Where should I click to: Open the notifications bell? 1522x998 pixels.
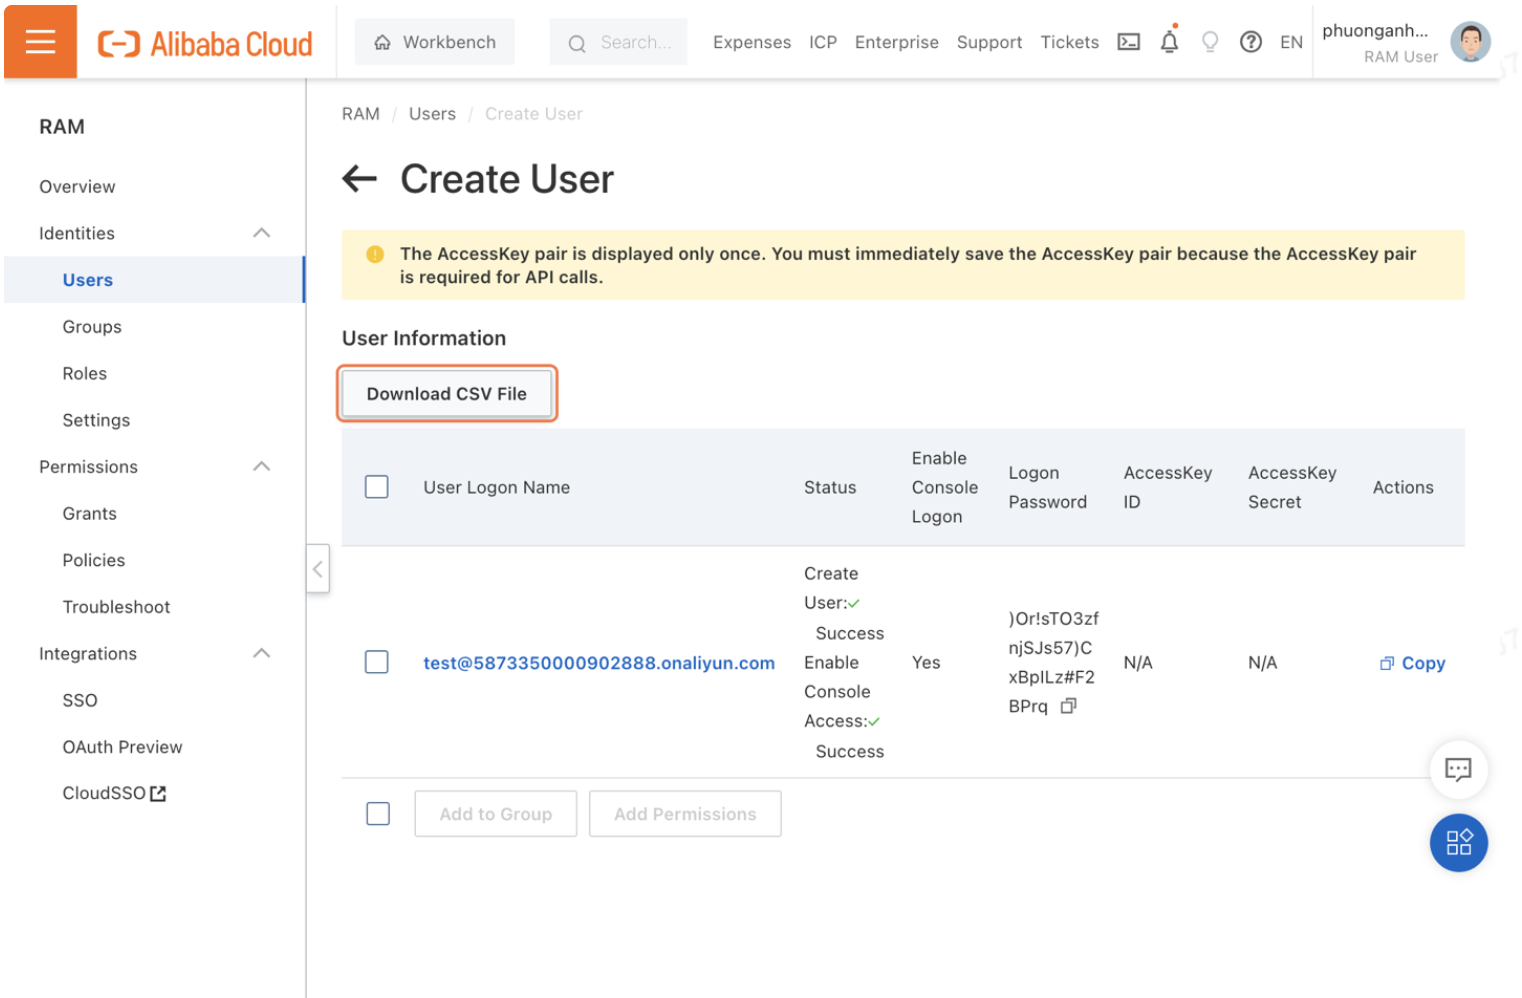pos(1169,42)
